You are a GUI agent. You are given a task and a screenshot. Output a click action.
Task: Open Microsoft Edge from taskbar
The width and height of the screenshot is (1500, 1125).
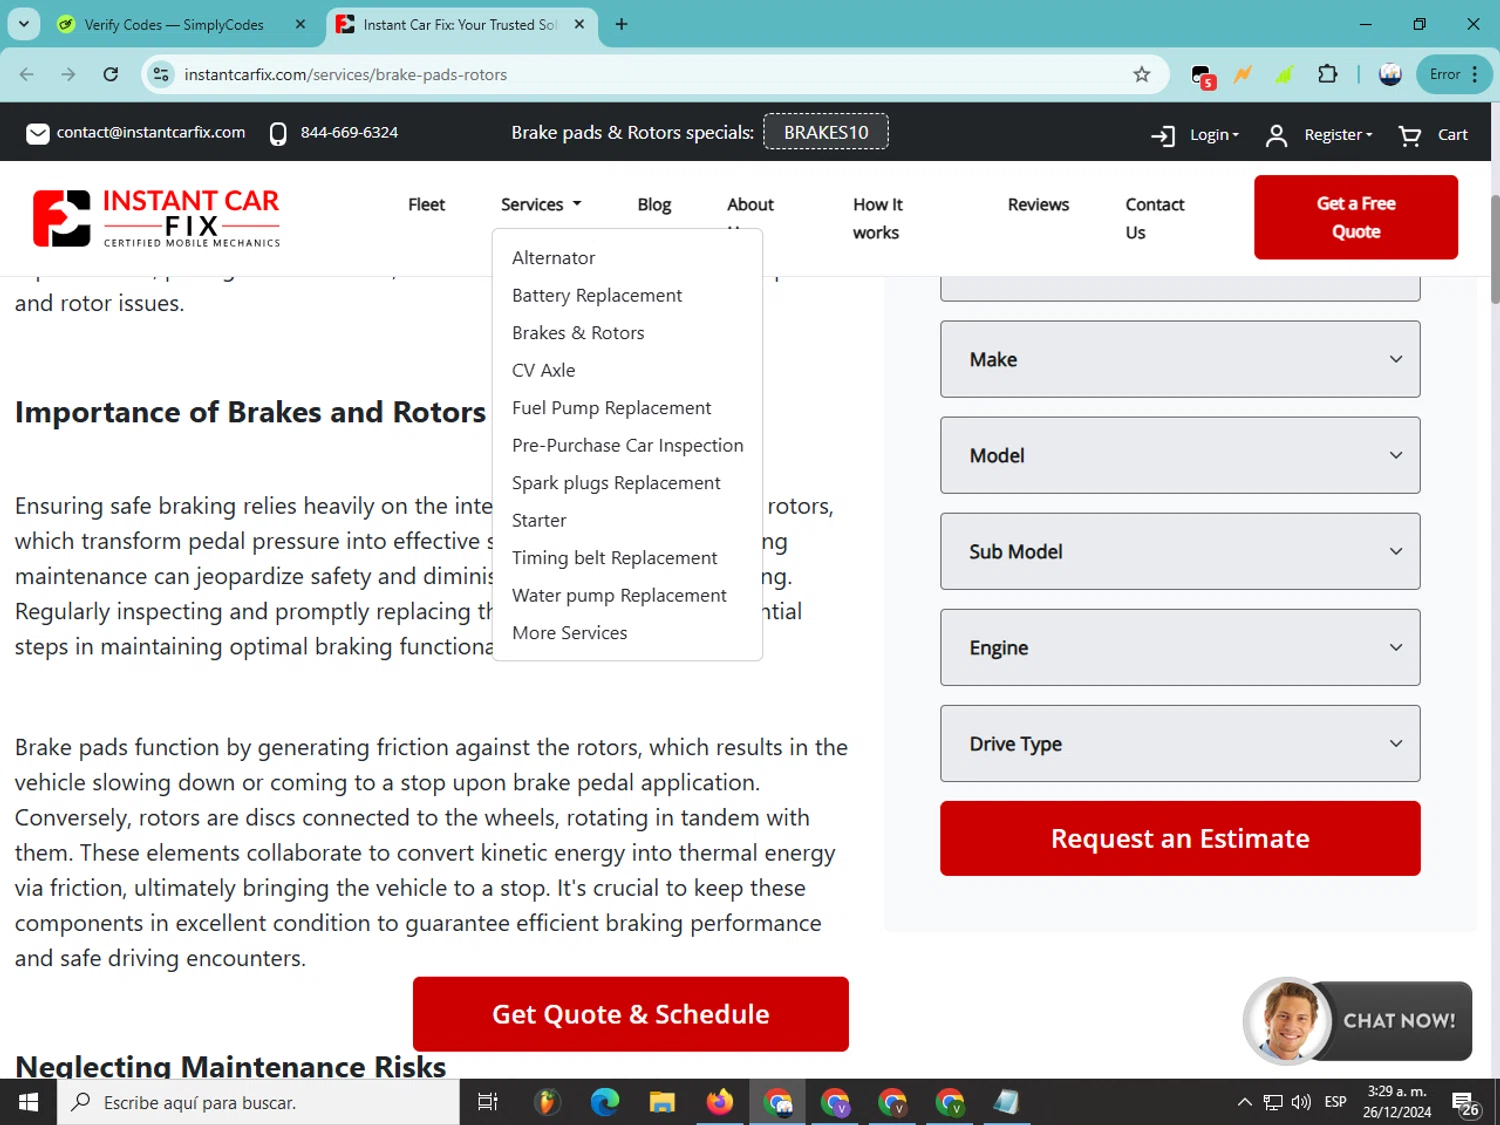click(604, 1102)
